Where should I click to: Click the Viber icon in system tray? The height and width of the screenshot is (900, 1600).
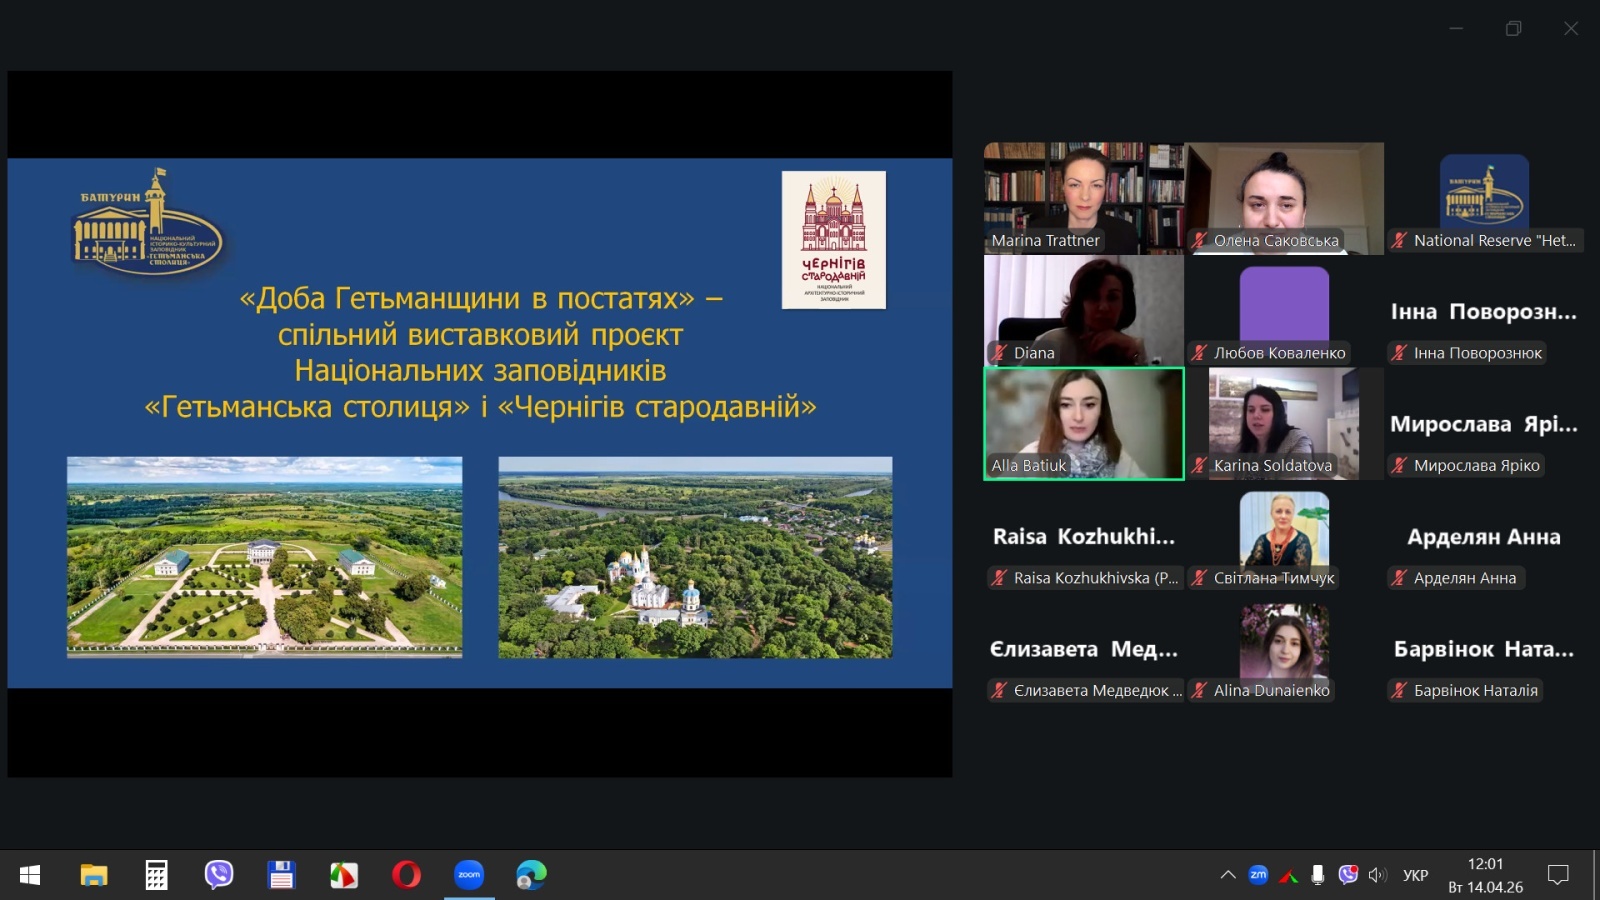coord(1348,875)
